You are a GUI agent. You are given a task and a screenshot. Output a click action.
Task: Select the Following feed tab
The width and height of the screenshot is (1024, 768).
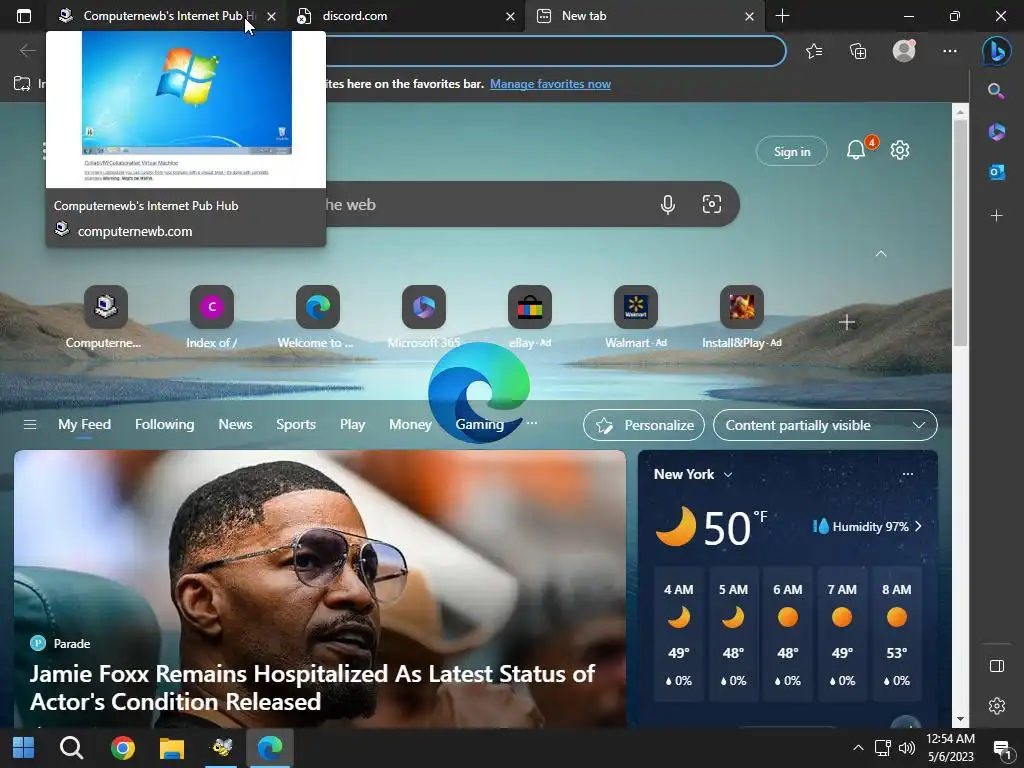point(165,424)
